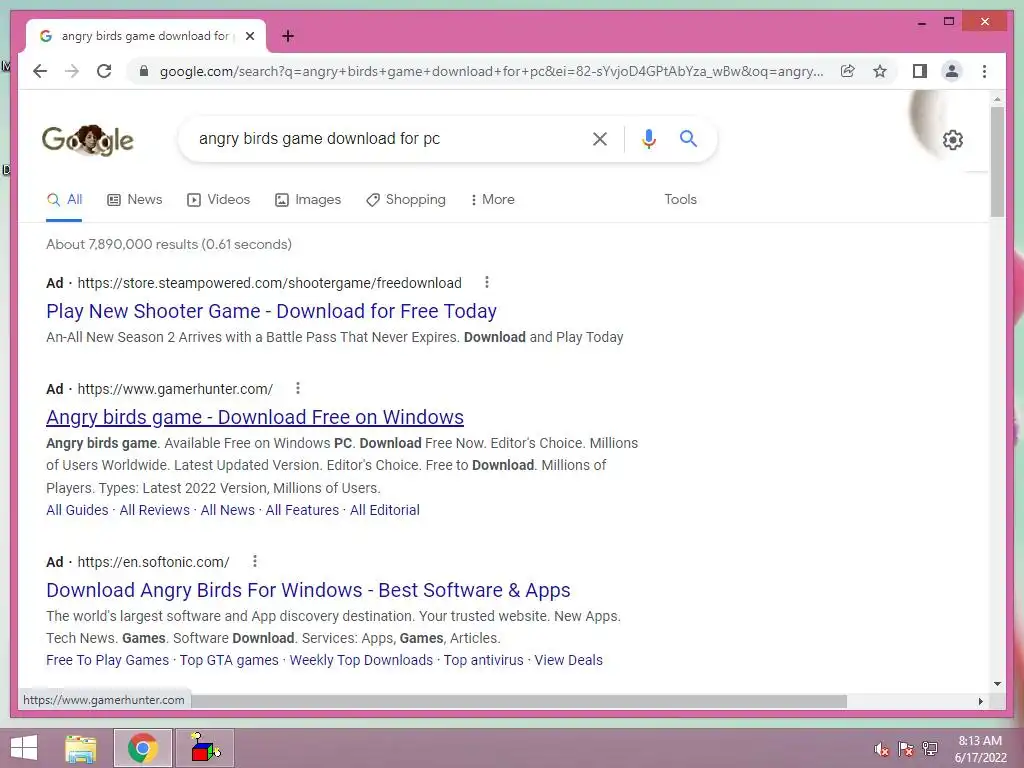Open the All Features sitelink

(302, 510)
